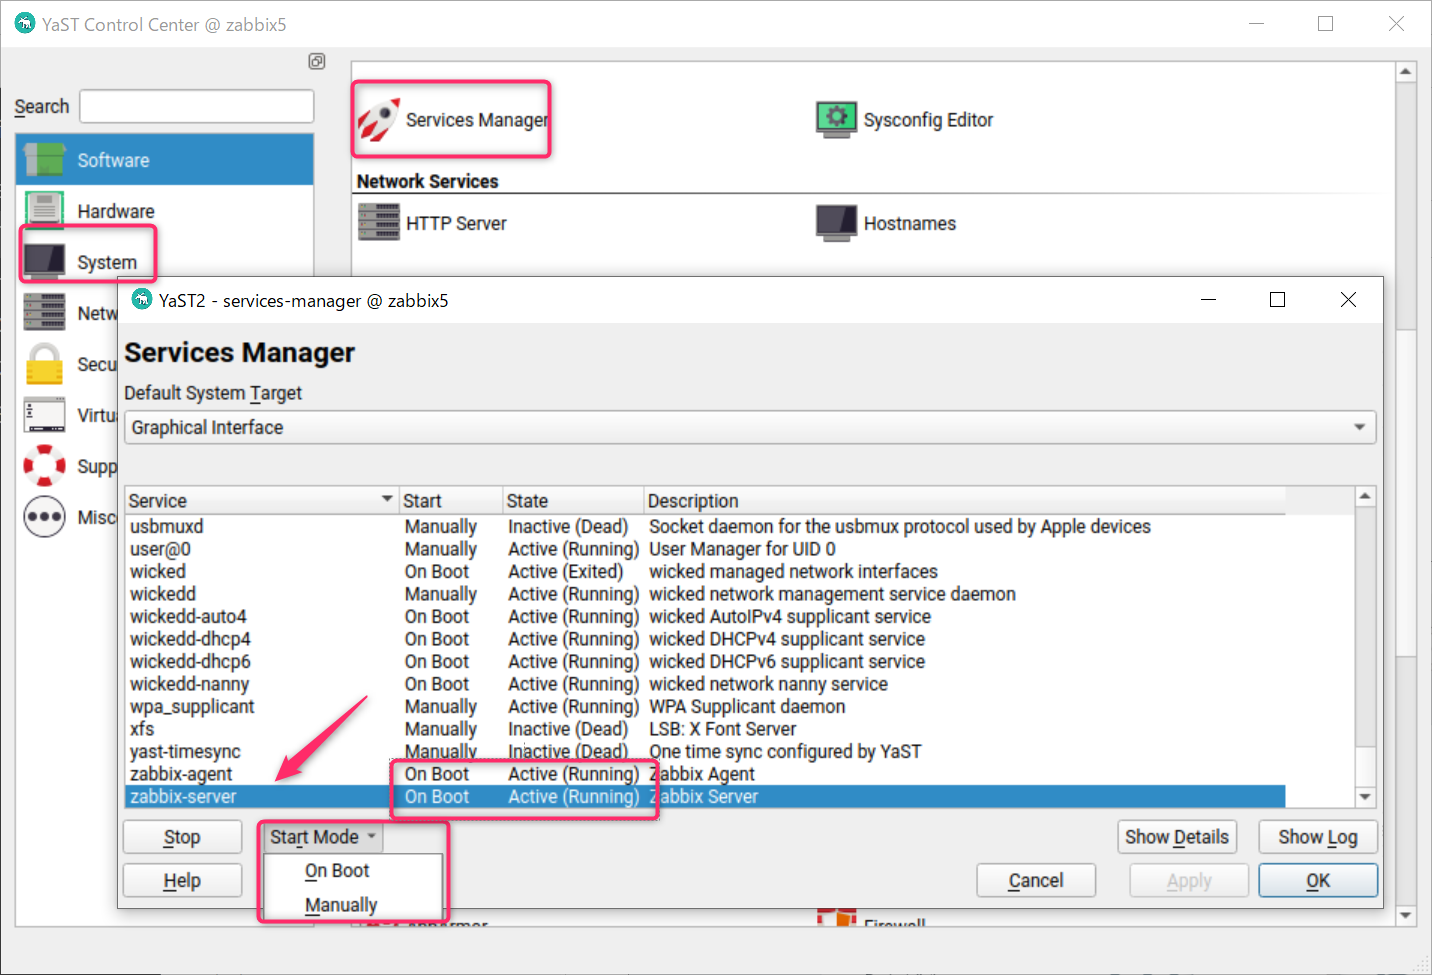Select the wickedd-auto4 service row
Viewport: 1432px width, 975px height.
click(x=705, y=616)
